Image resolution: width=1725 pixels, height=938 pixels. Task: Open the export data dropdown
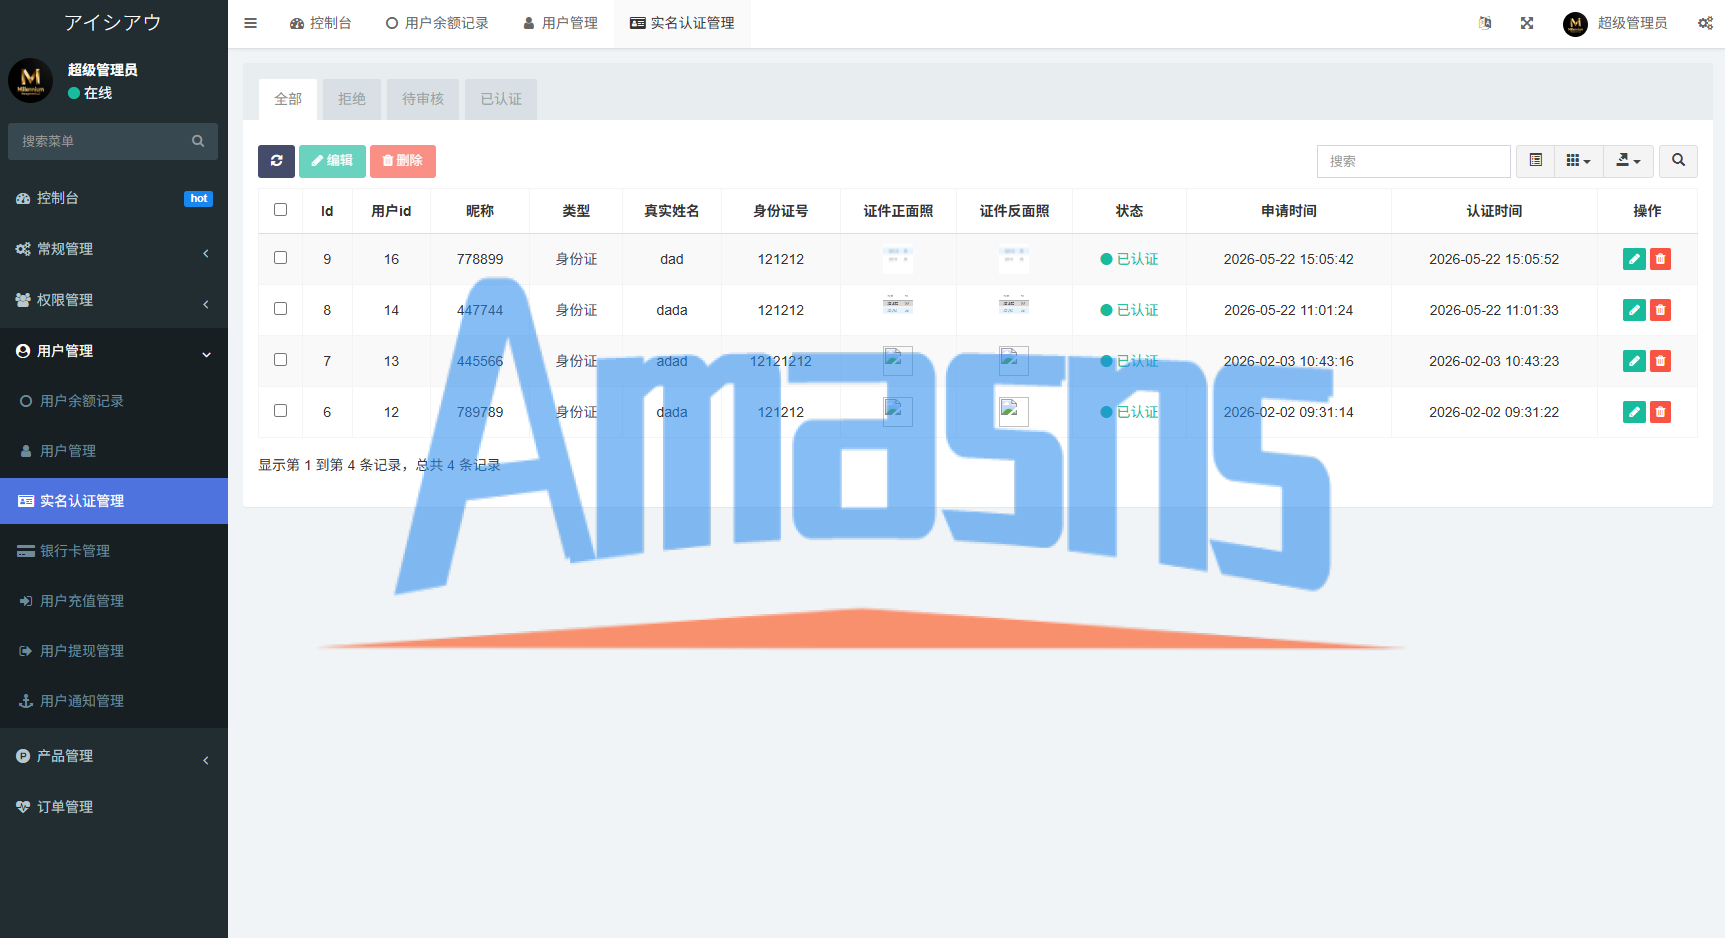(1629, 161)
